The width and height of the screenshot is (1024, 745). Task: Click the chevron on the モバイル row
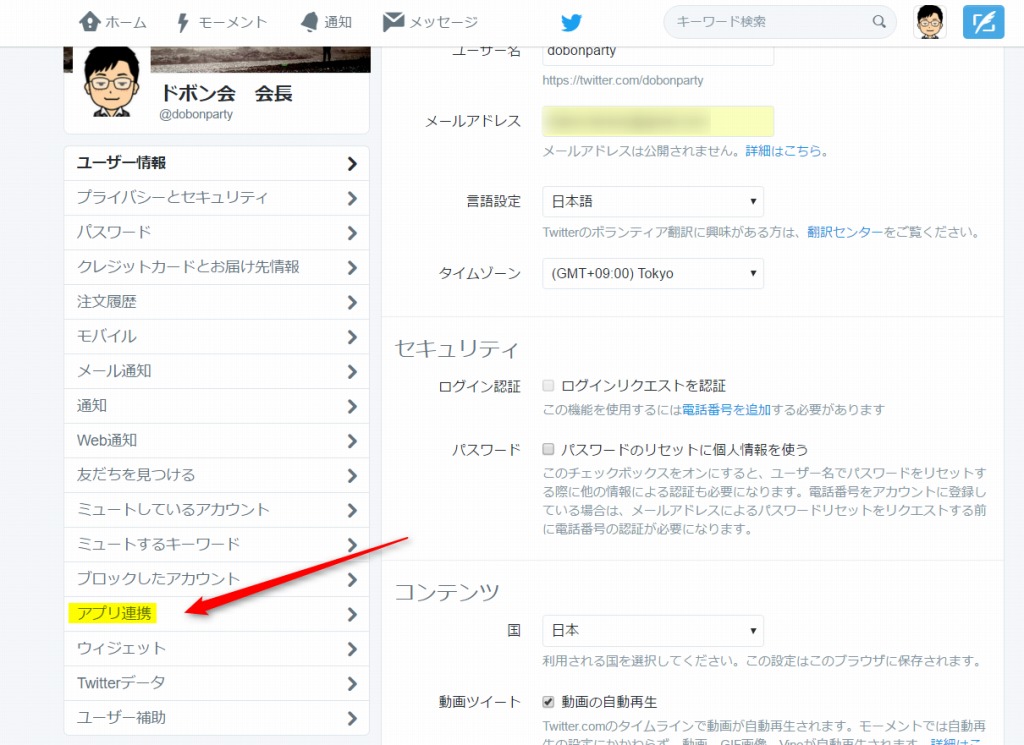click(x=352, y=337)
